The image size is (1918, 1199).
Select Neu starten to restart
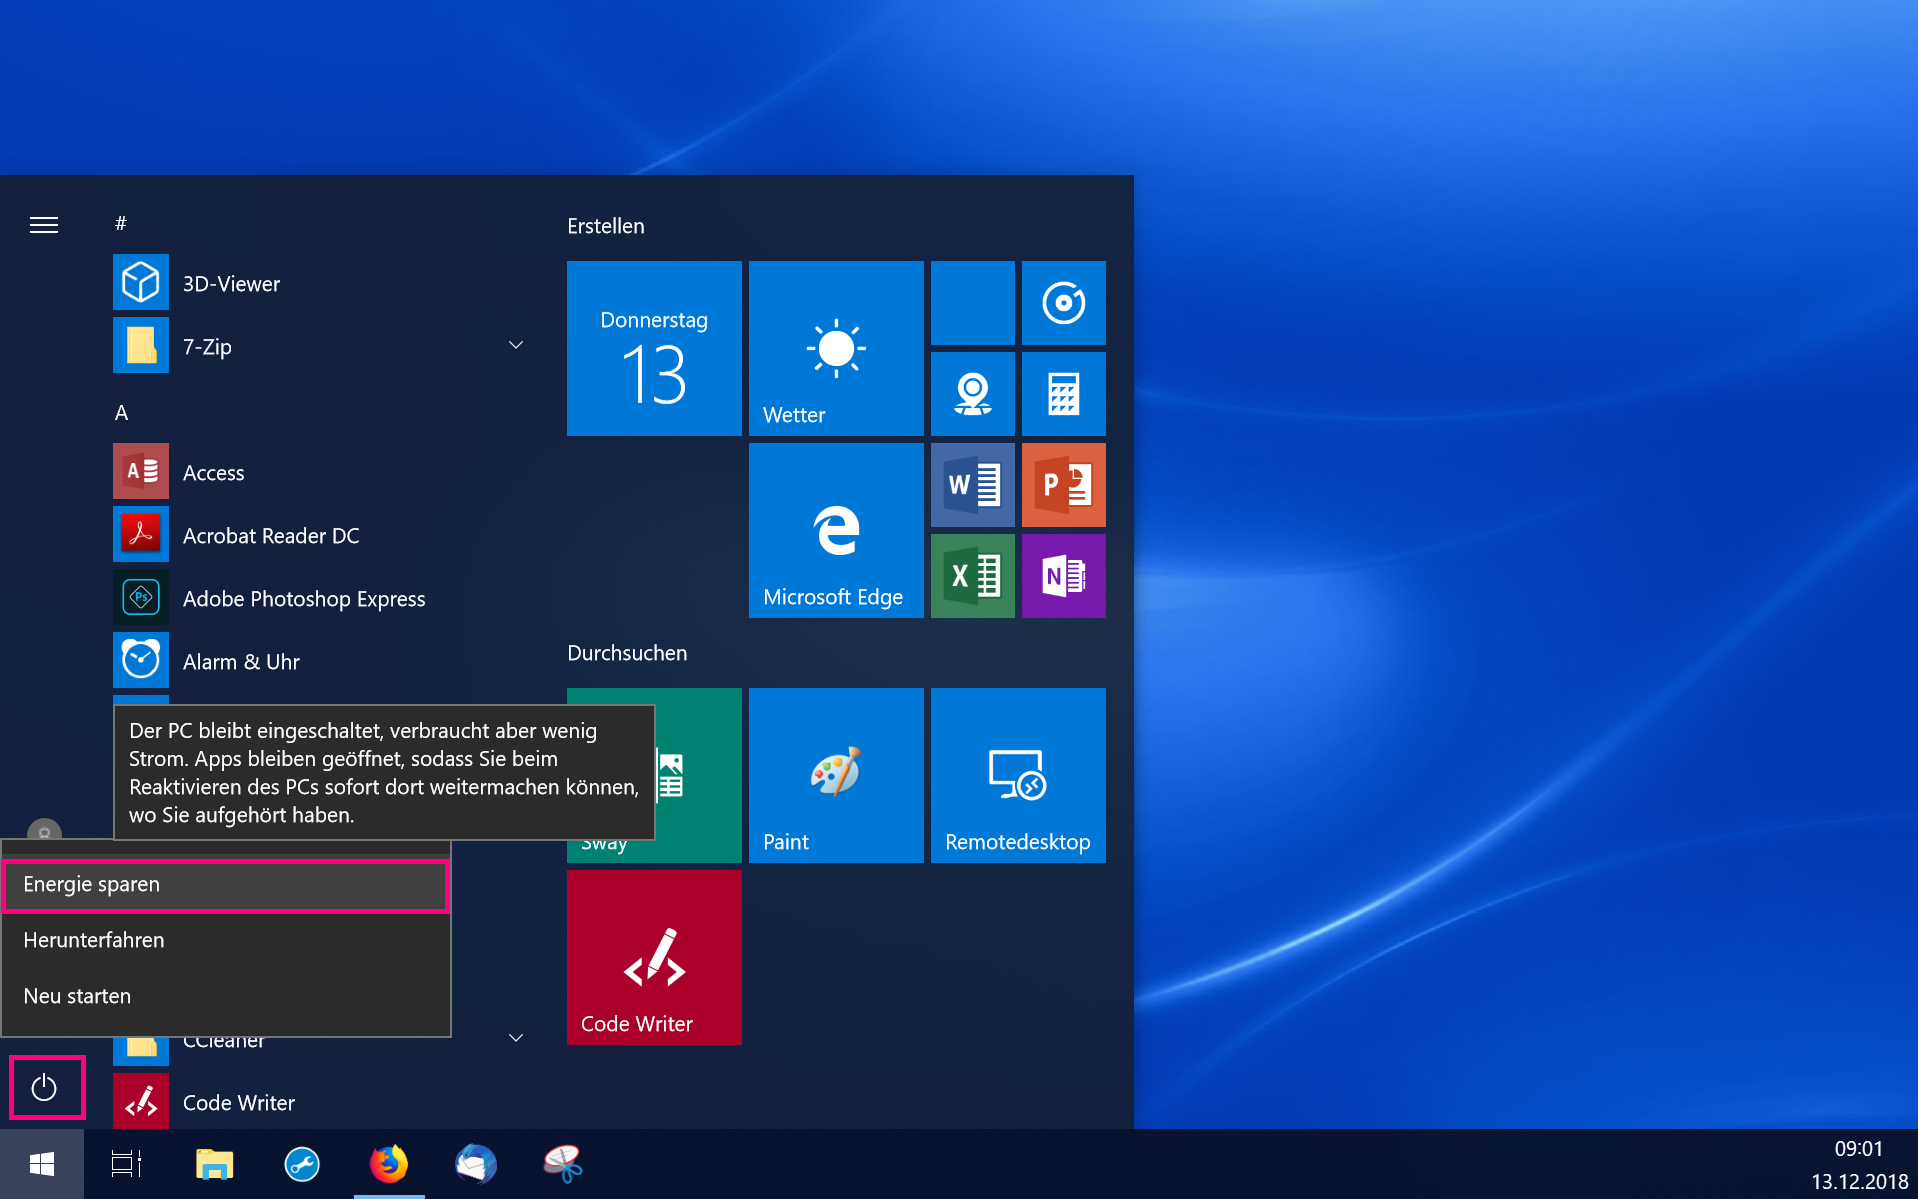point(226,997)
